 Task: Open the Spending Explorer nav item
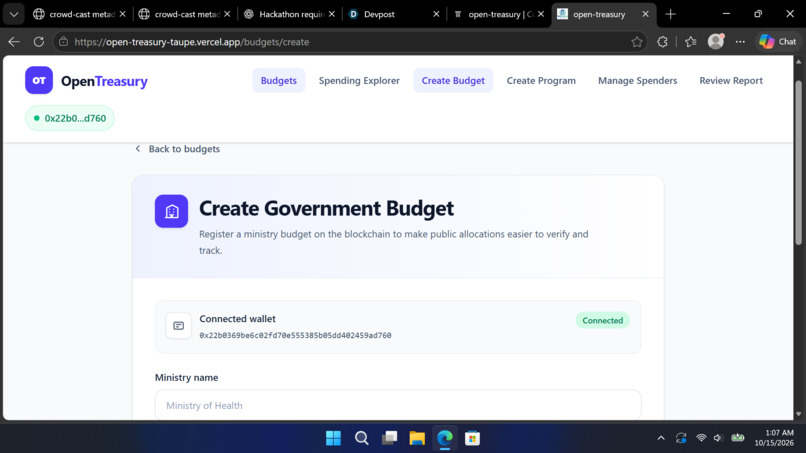359,80
